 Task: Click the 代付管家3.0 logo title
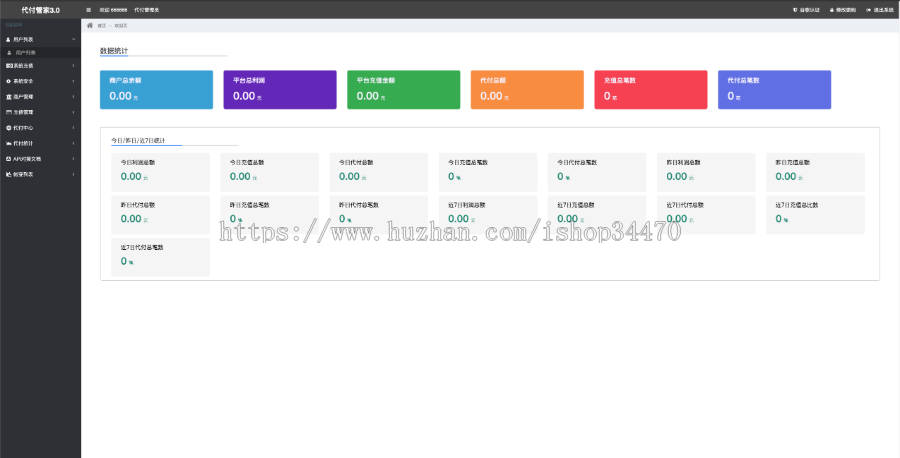pos(40,9)
